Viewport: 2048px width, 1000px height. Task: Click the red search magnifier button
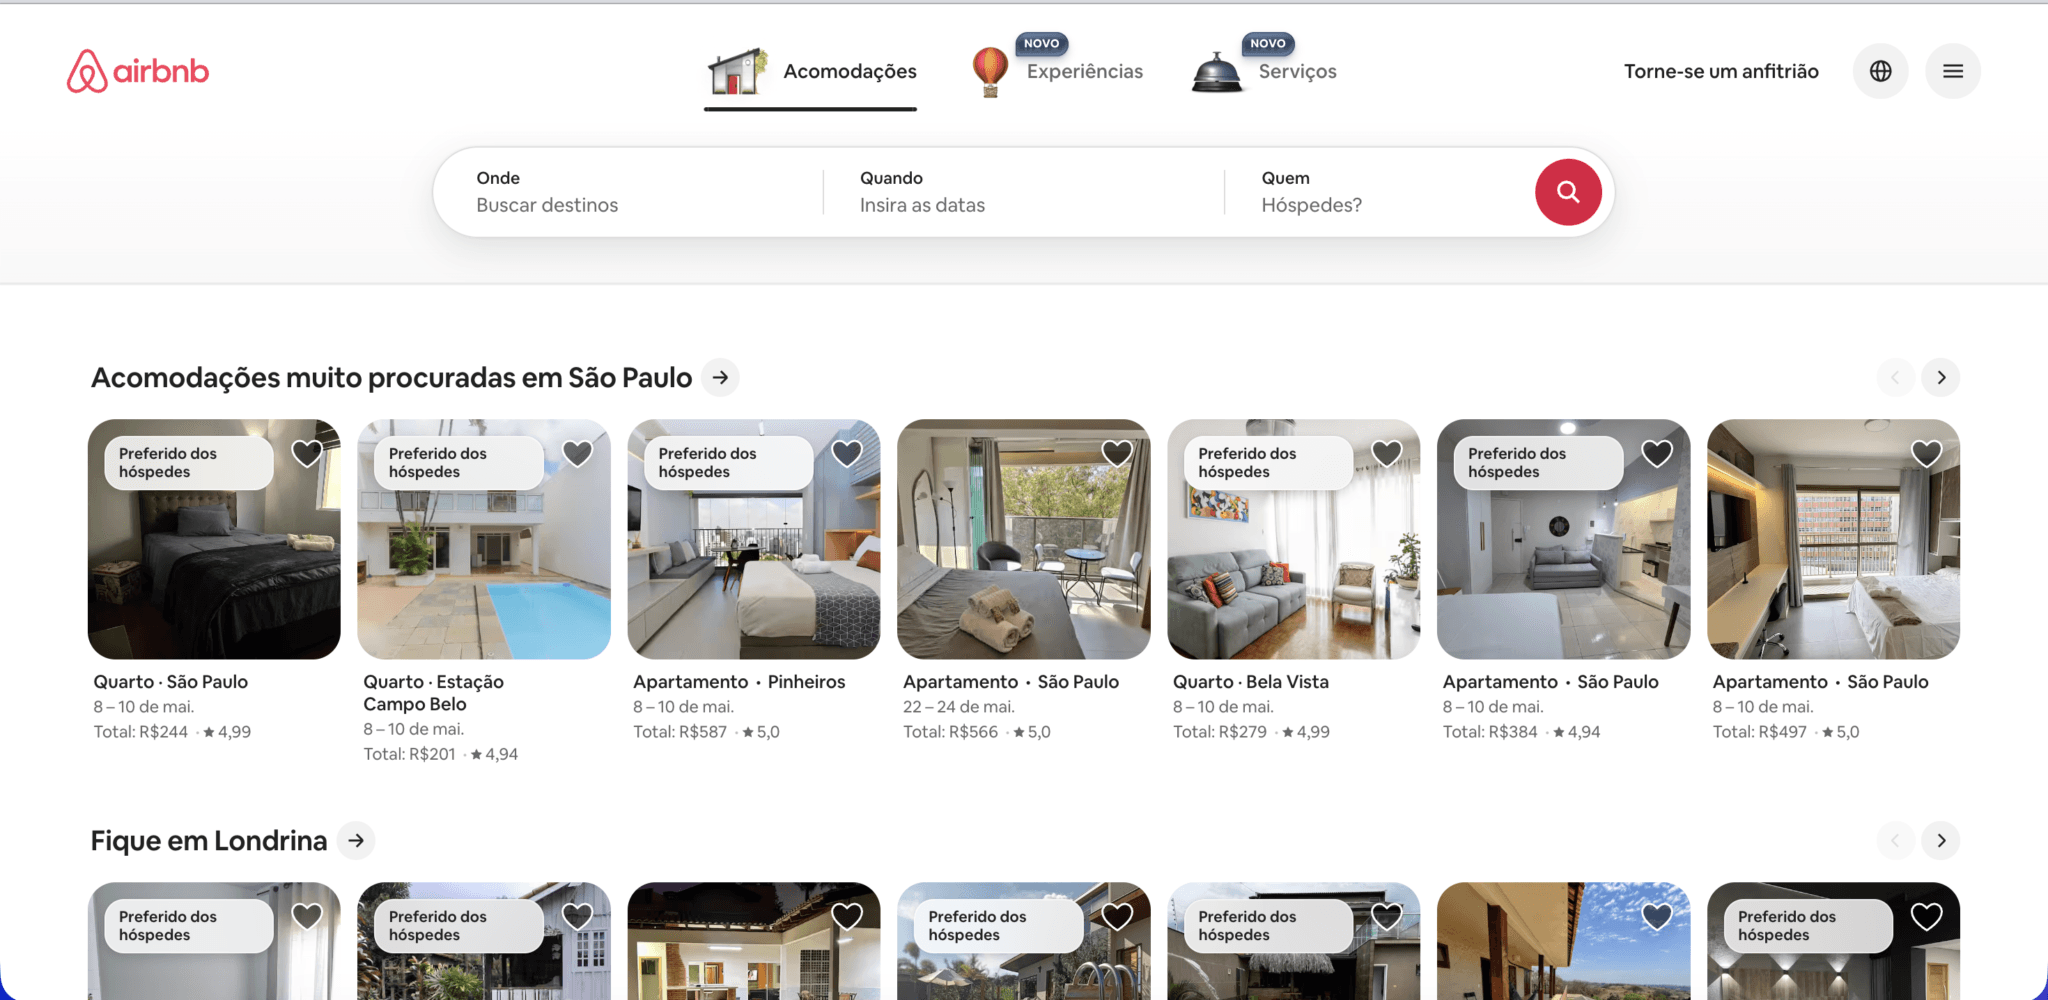click(x=1568, y=192)
